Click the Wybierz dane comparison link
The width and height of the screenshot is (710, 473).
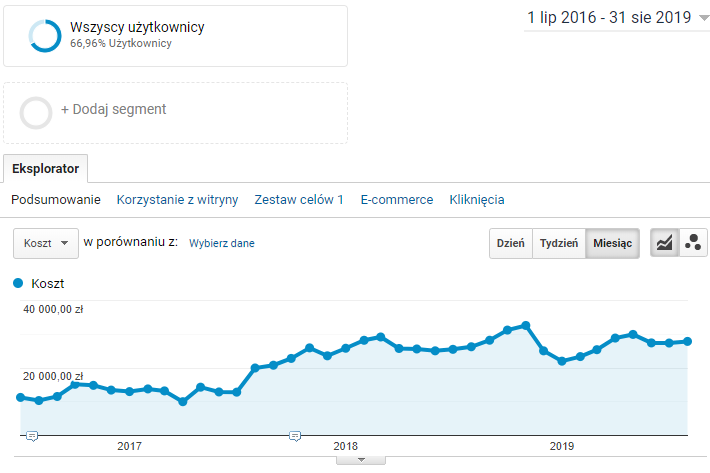(x=221, y=243)
